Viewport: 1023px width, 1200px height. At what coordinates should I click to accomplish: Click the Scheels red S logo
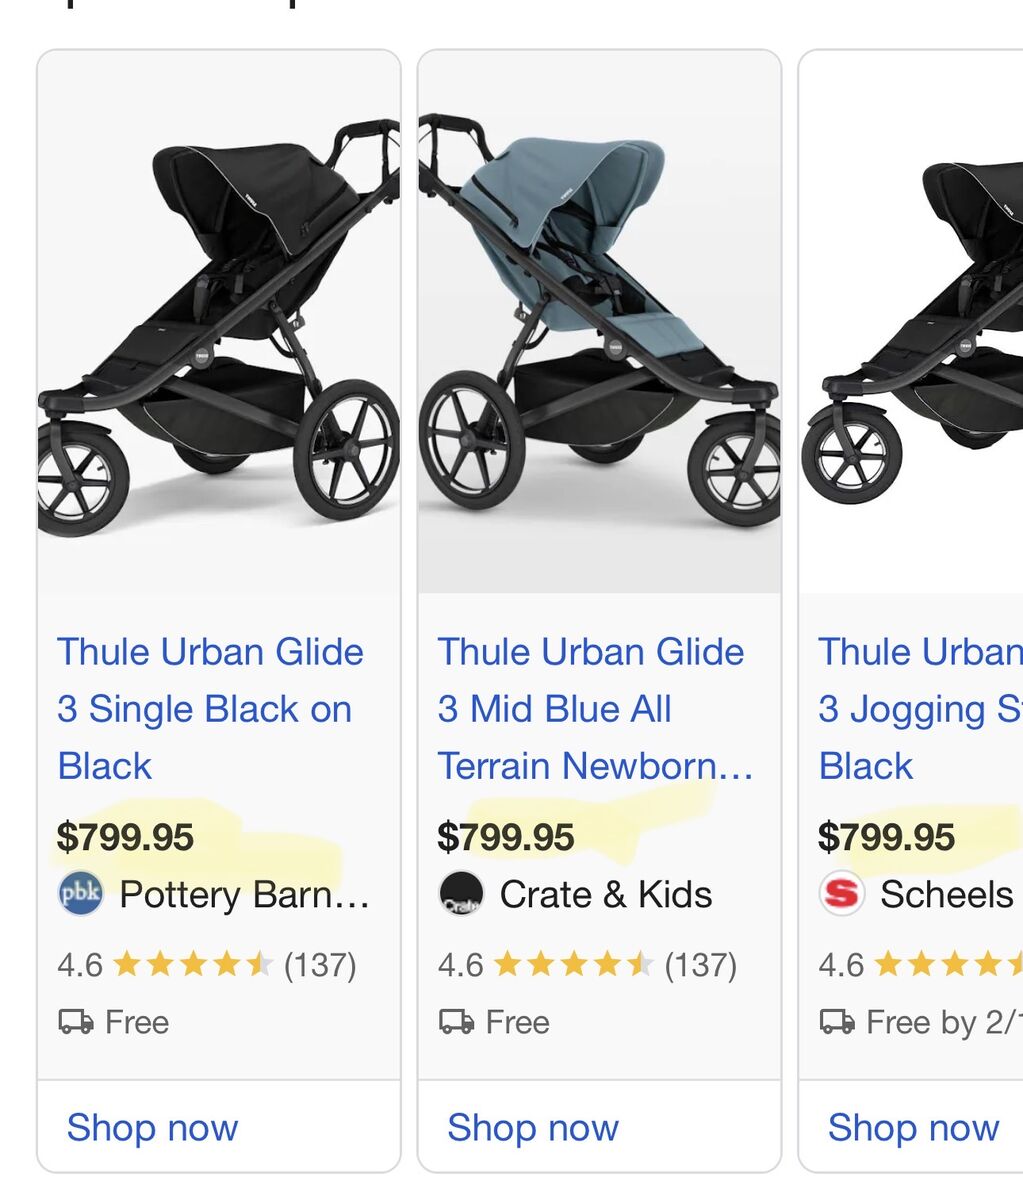point(842,893)
